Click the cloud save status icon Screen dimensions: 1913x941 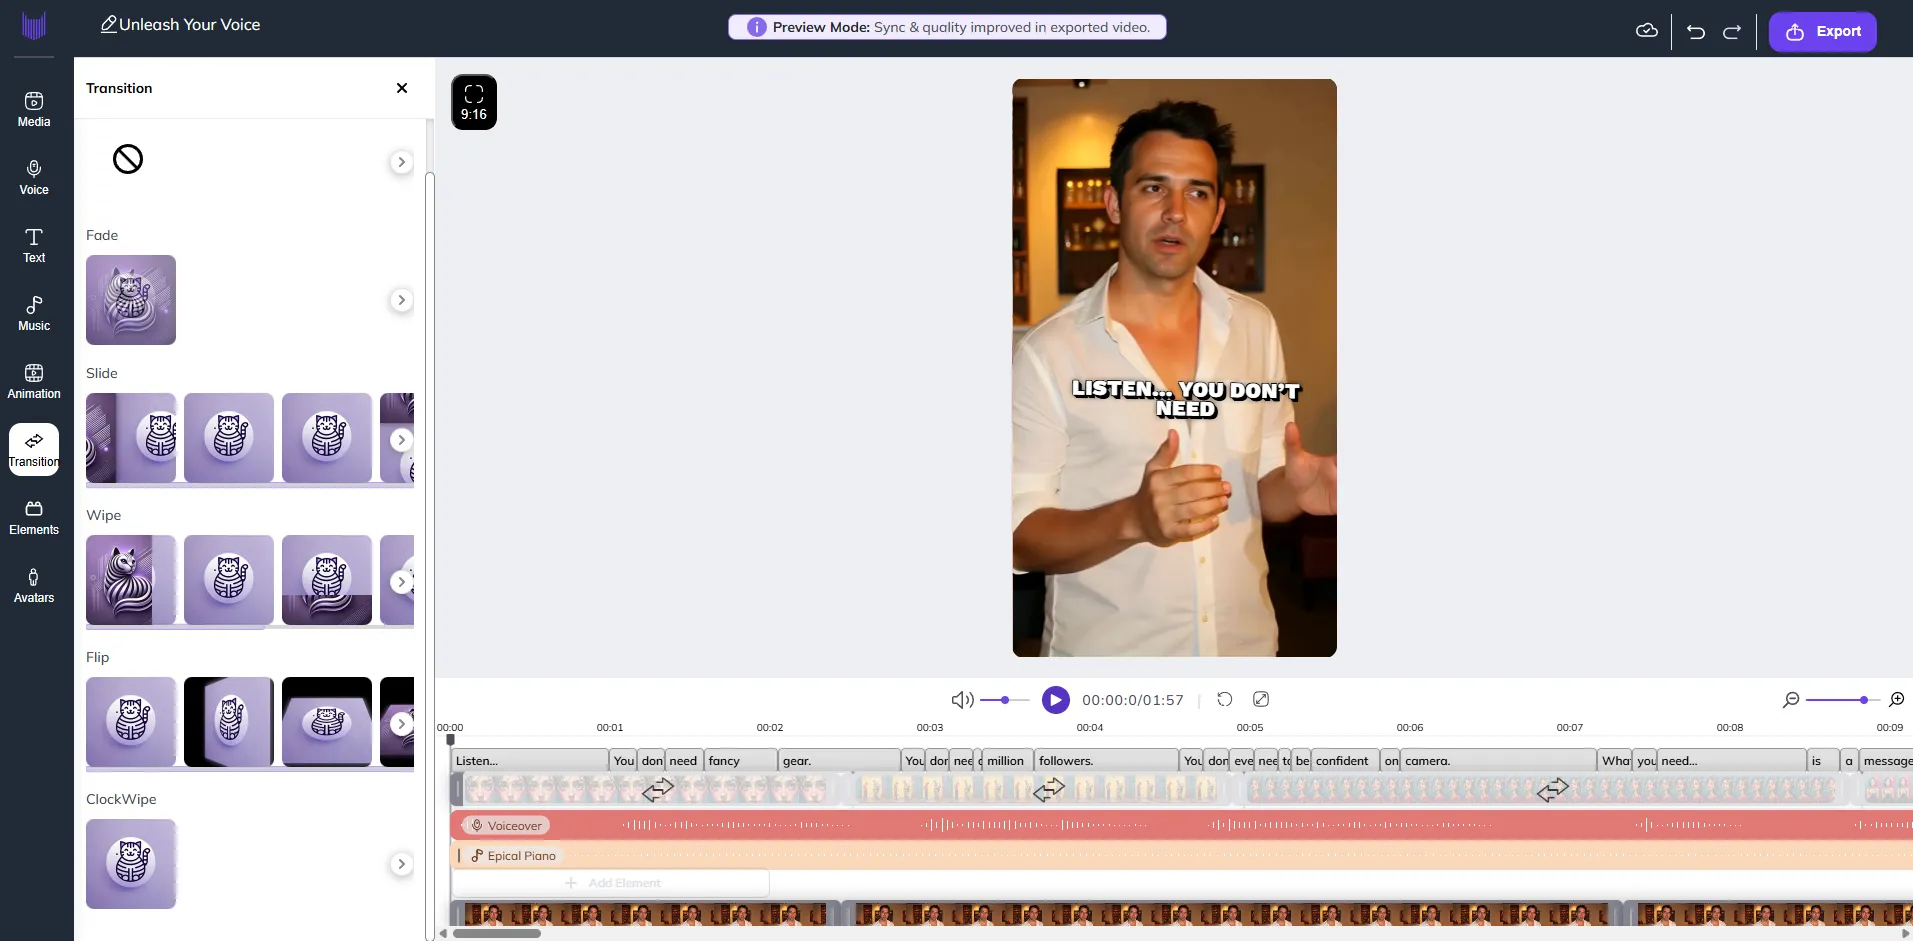tap(1646, 31)
